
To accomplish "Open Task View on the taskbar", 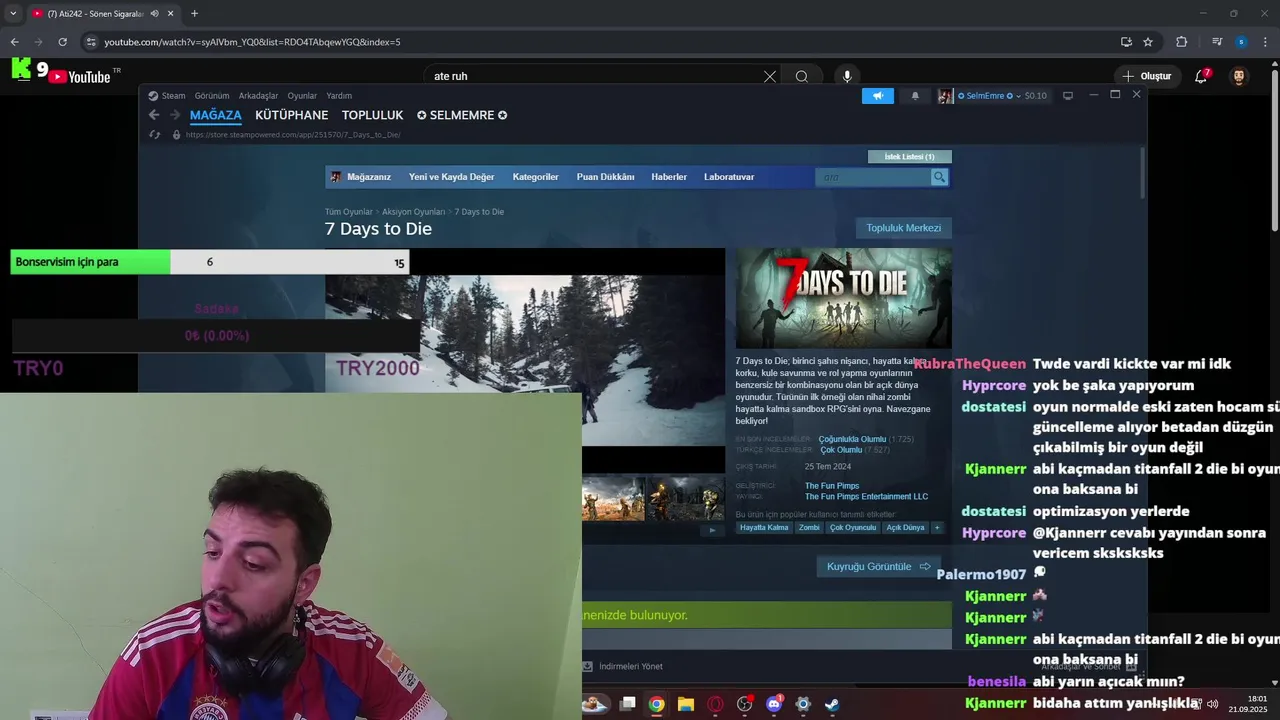I will click(627, 704).
